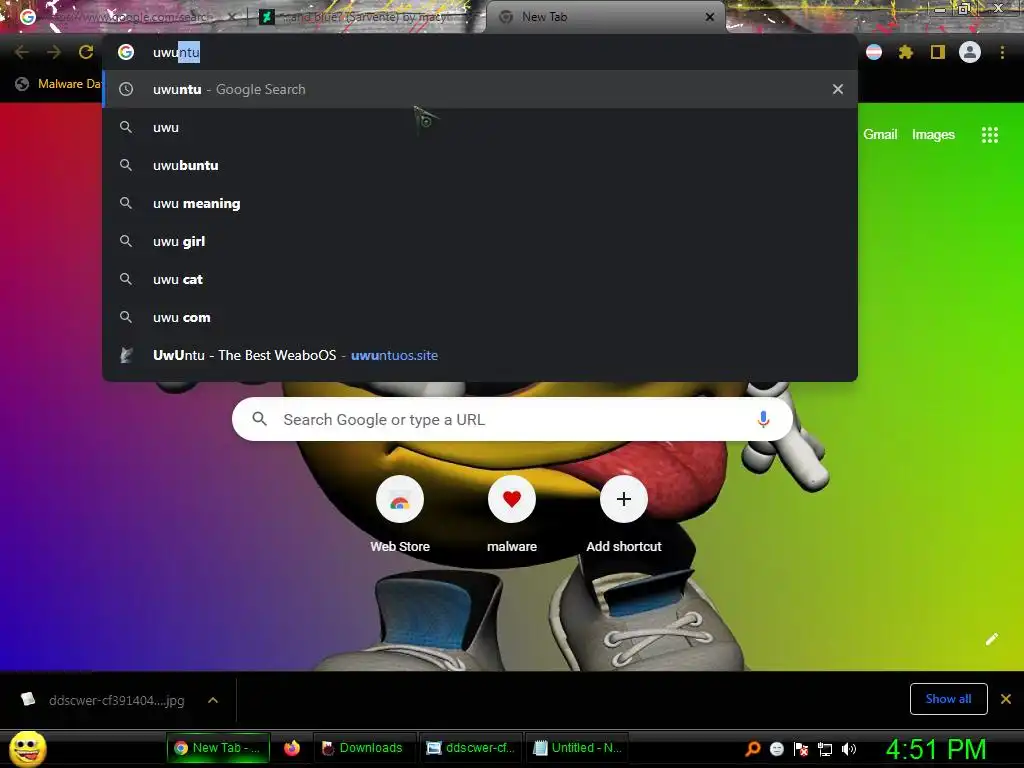Choose the 'uwubuntu' suggestion
The image size is (1024, 768).
tap(480, 165)
